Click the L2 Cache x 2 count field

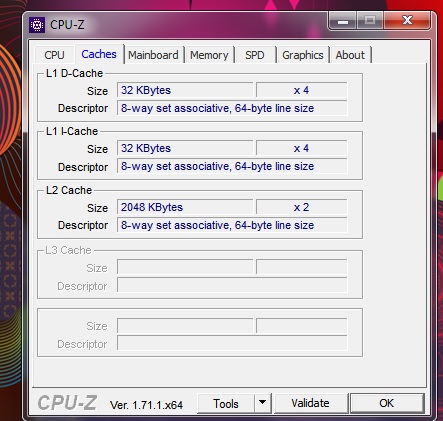pos(302,207)
